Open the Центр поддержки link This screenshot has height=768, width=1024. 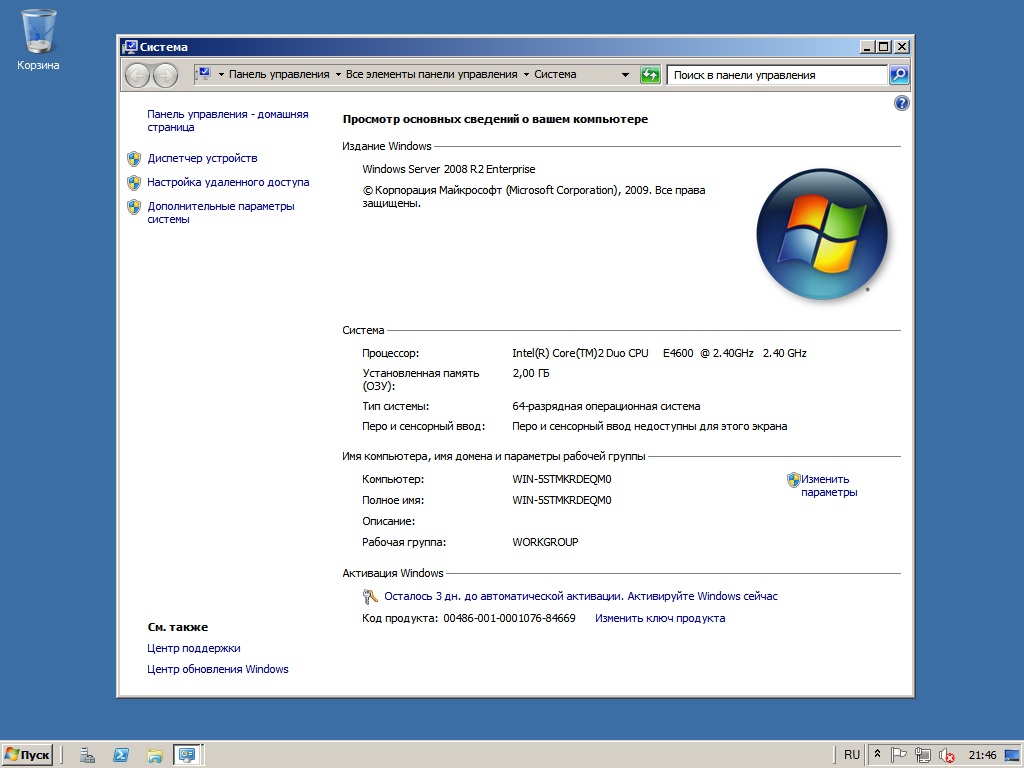click(193, 648)
